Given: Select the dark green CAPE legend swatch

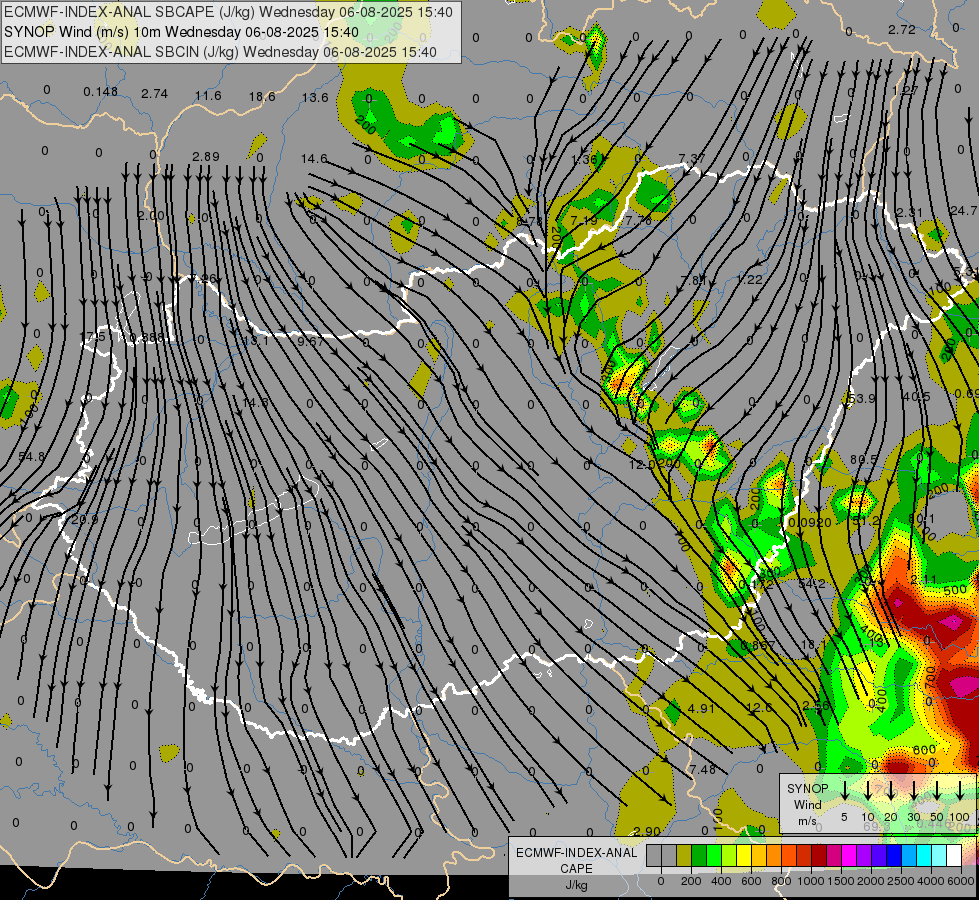Looking at the screenshot, I should pyautogui.click(x=699, y=856).
